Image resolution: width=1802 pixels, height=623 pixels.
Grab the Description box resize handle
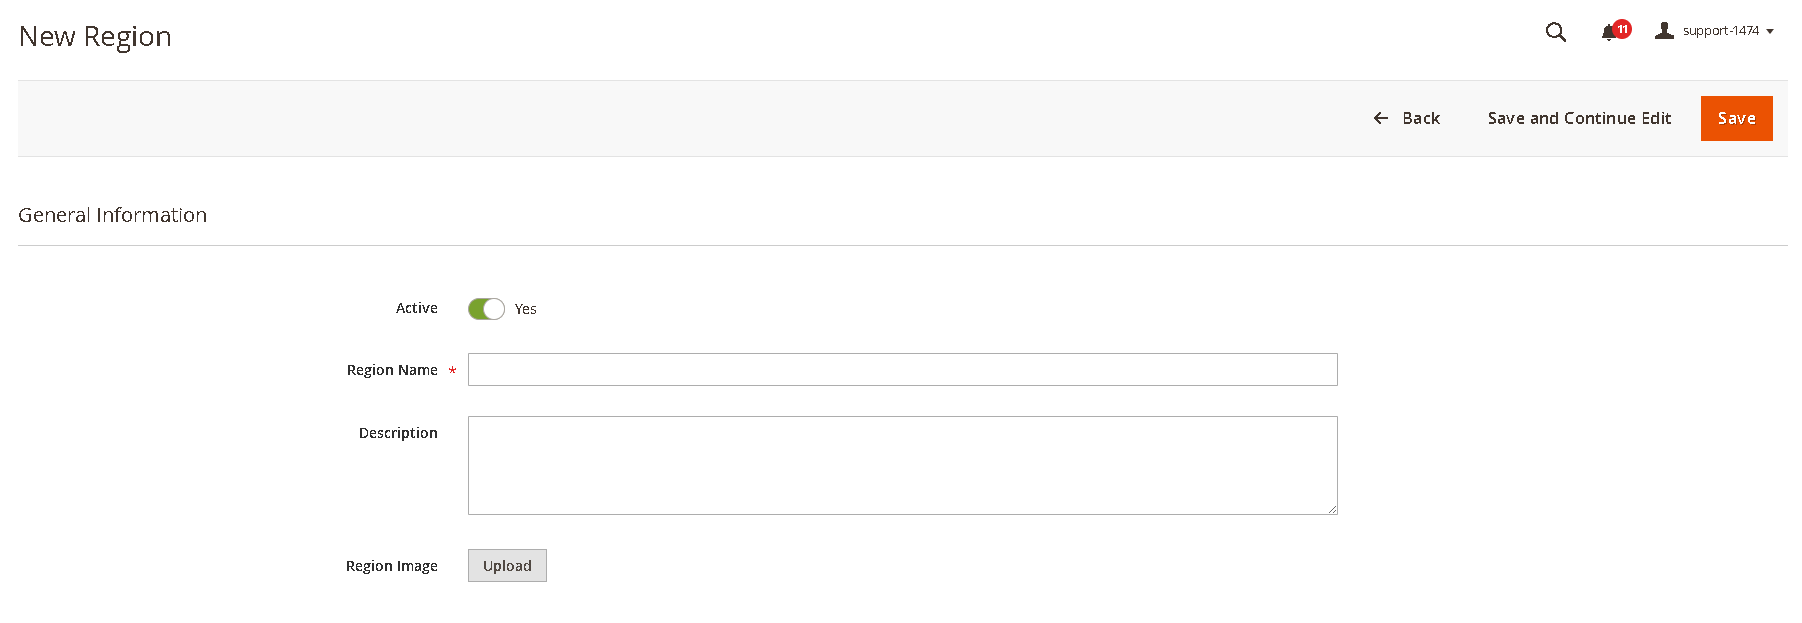1332,509
